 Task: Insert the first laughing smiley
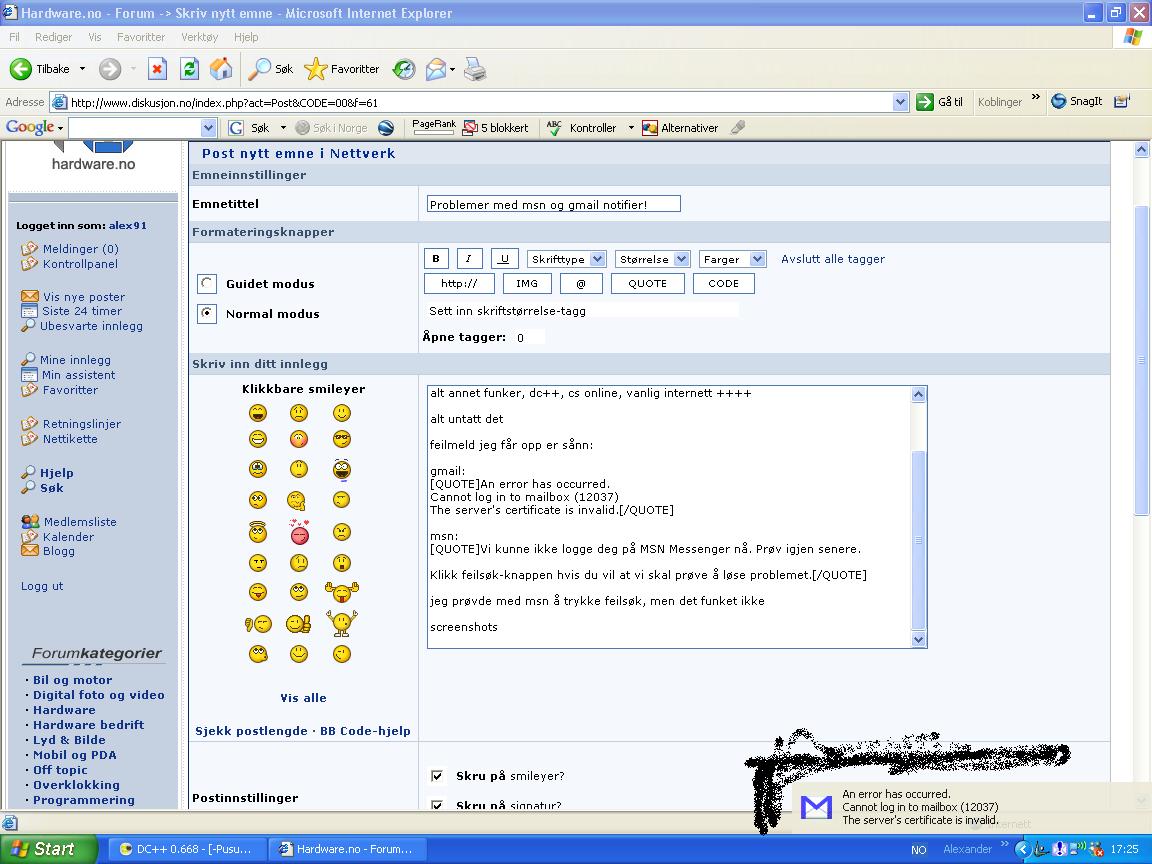(258, 413)
